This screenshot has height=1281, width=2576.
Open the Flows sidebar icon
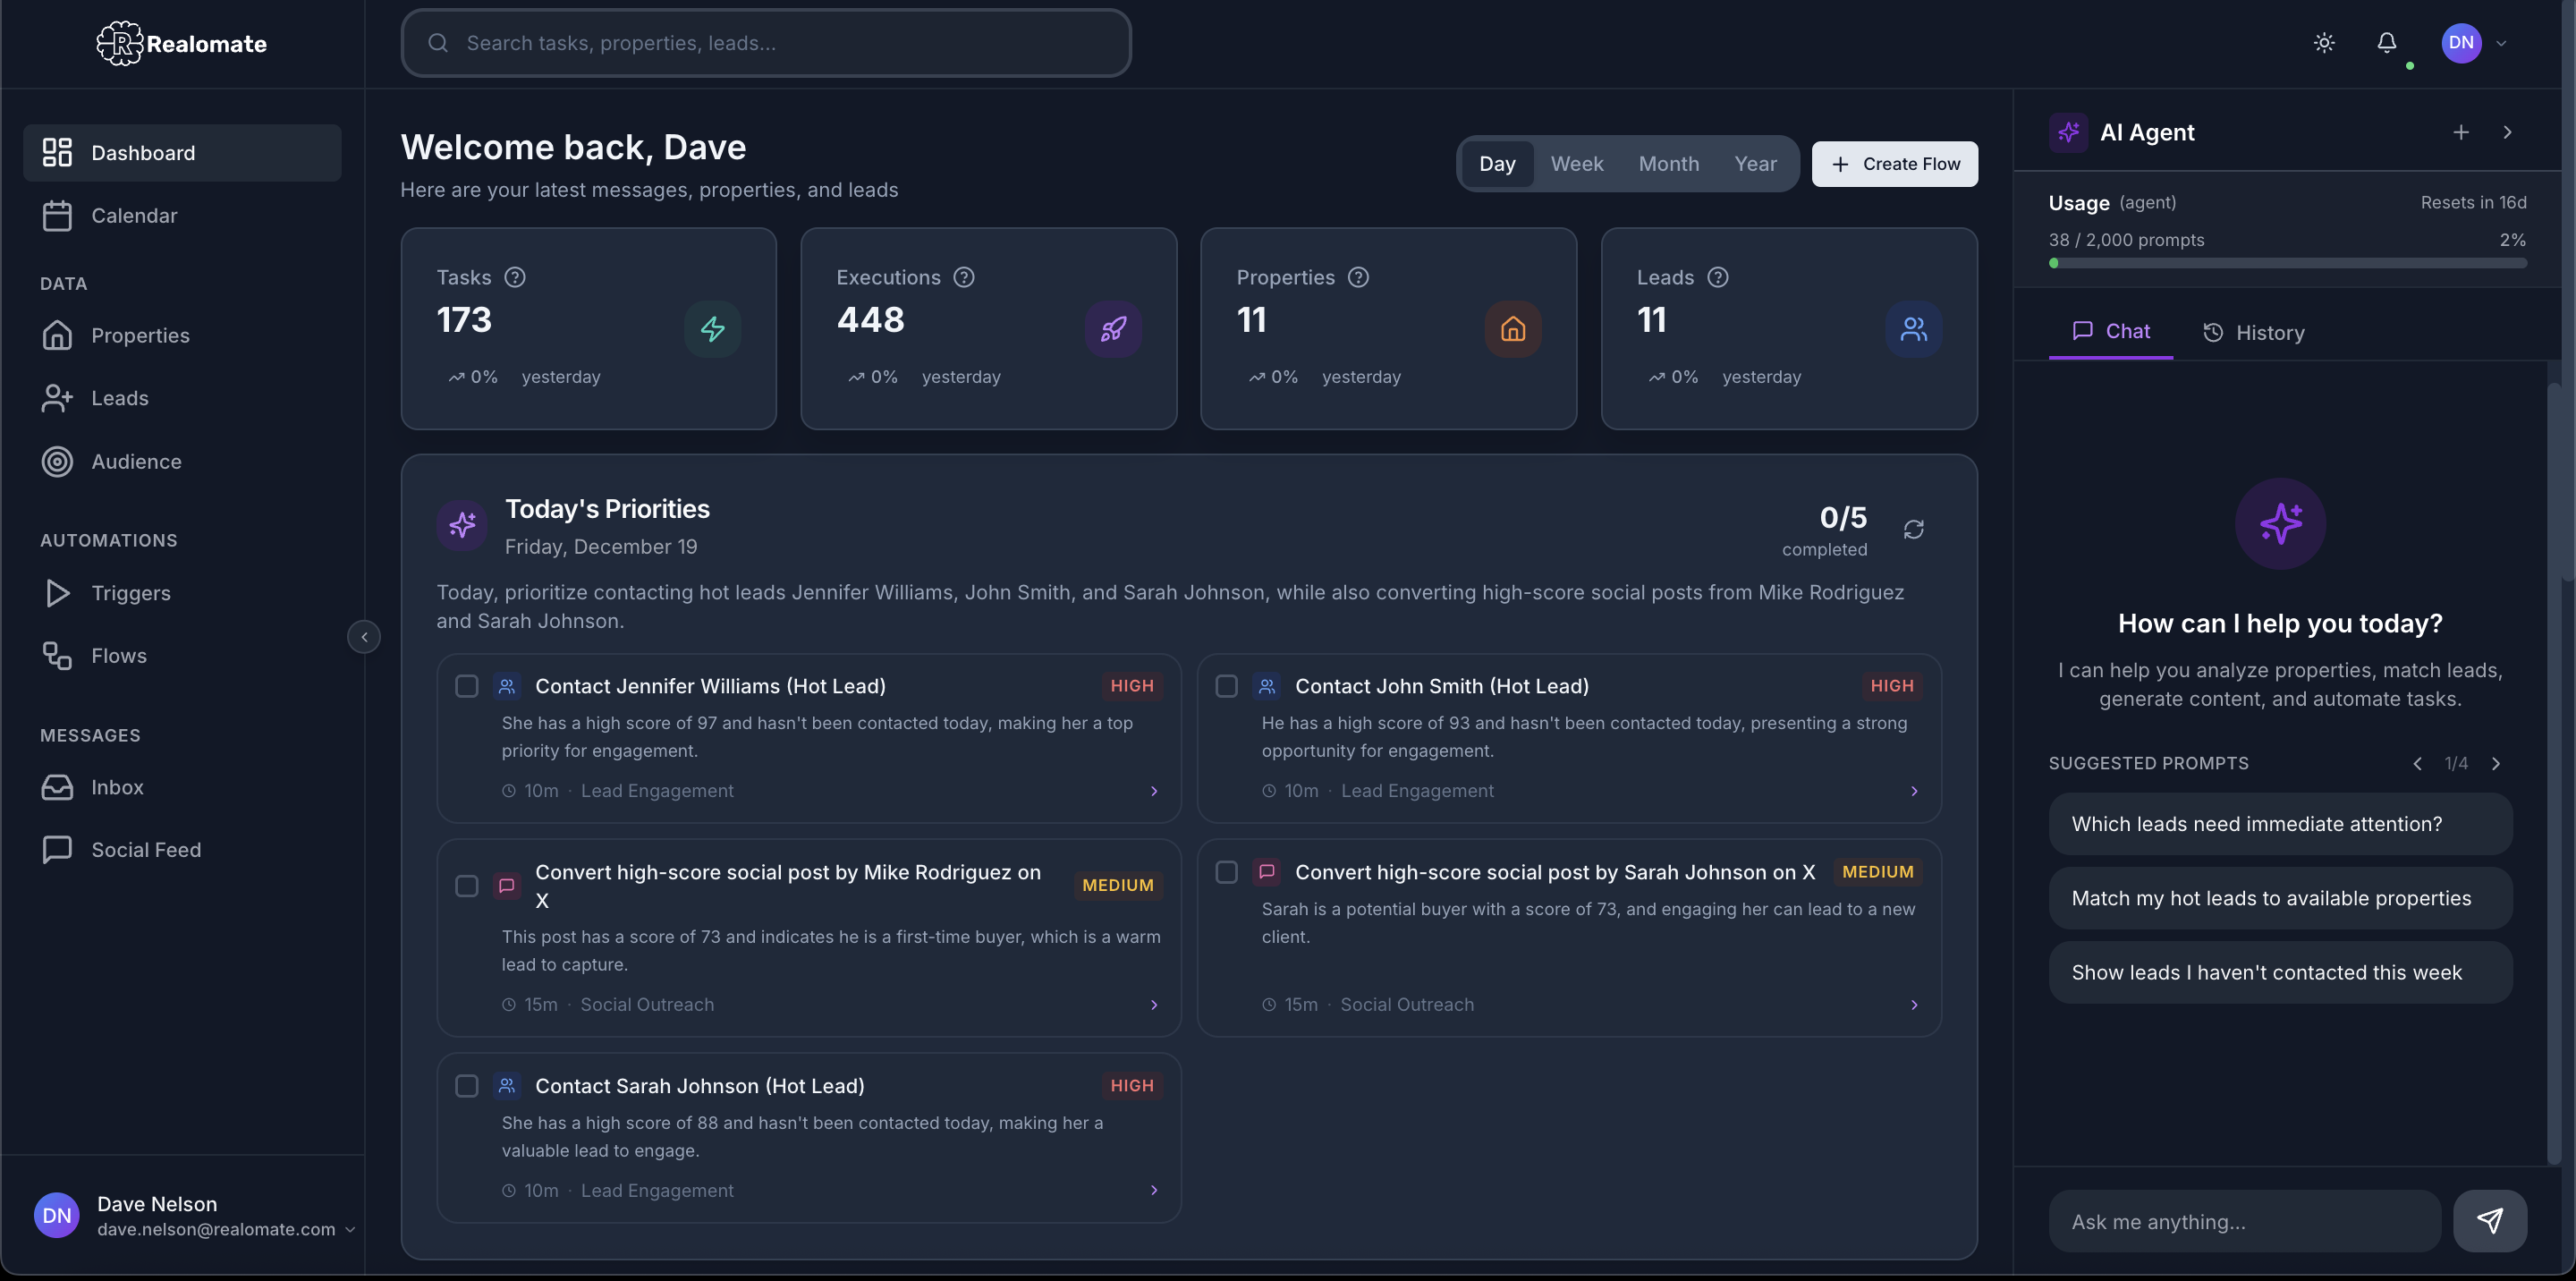coord(57,655)
